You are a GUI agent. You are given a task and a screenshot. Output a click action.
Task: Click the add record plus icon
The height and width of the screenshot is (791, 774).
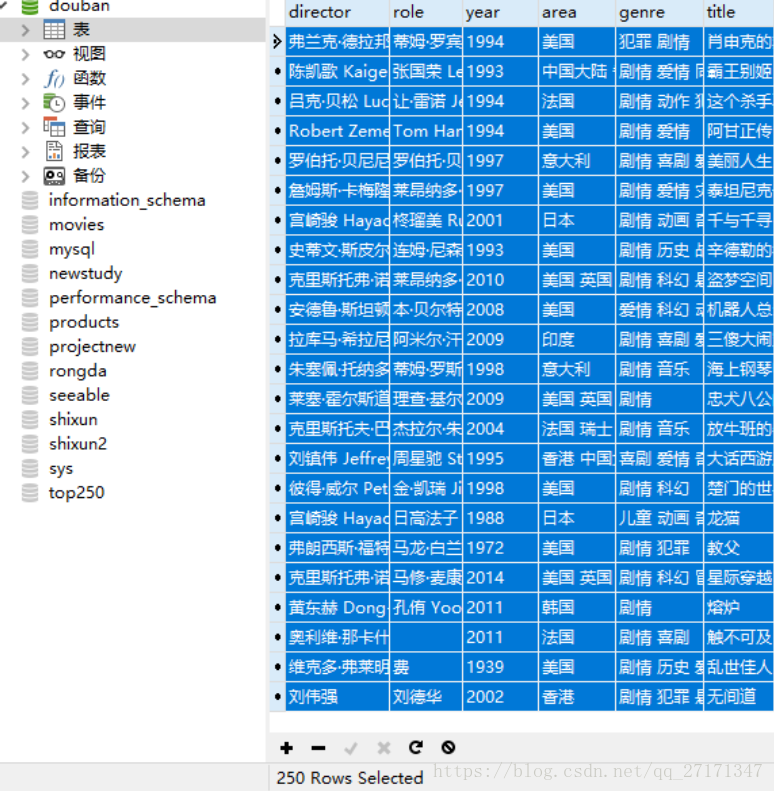click(287, 748)
